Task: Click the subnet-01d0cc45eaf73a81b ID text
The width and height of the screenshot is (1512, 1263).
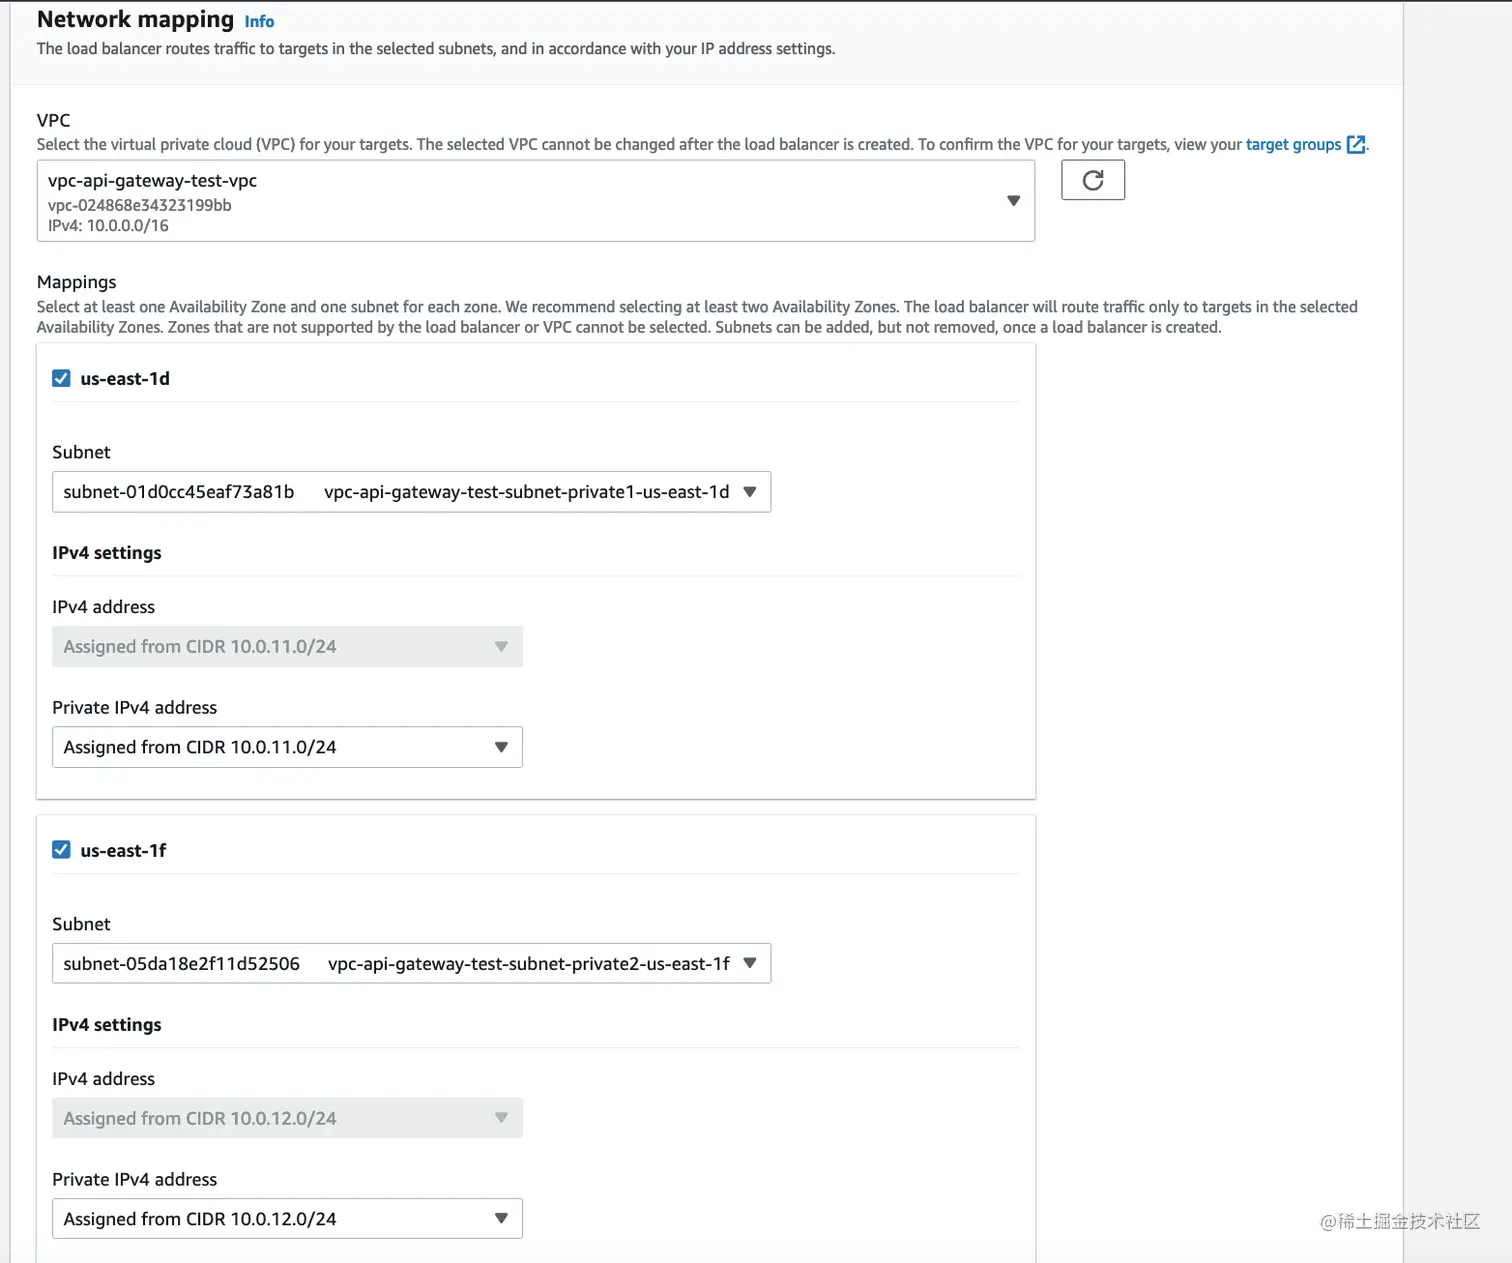Action: pyautogui.click(x=179, y=492)
